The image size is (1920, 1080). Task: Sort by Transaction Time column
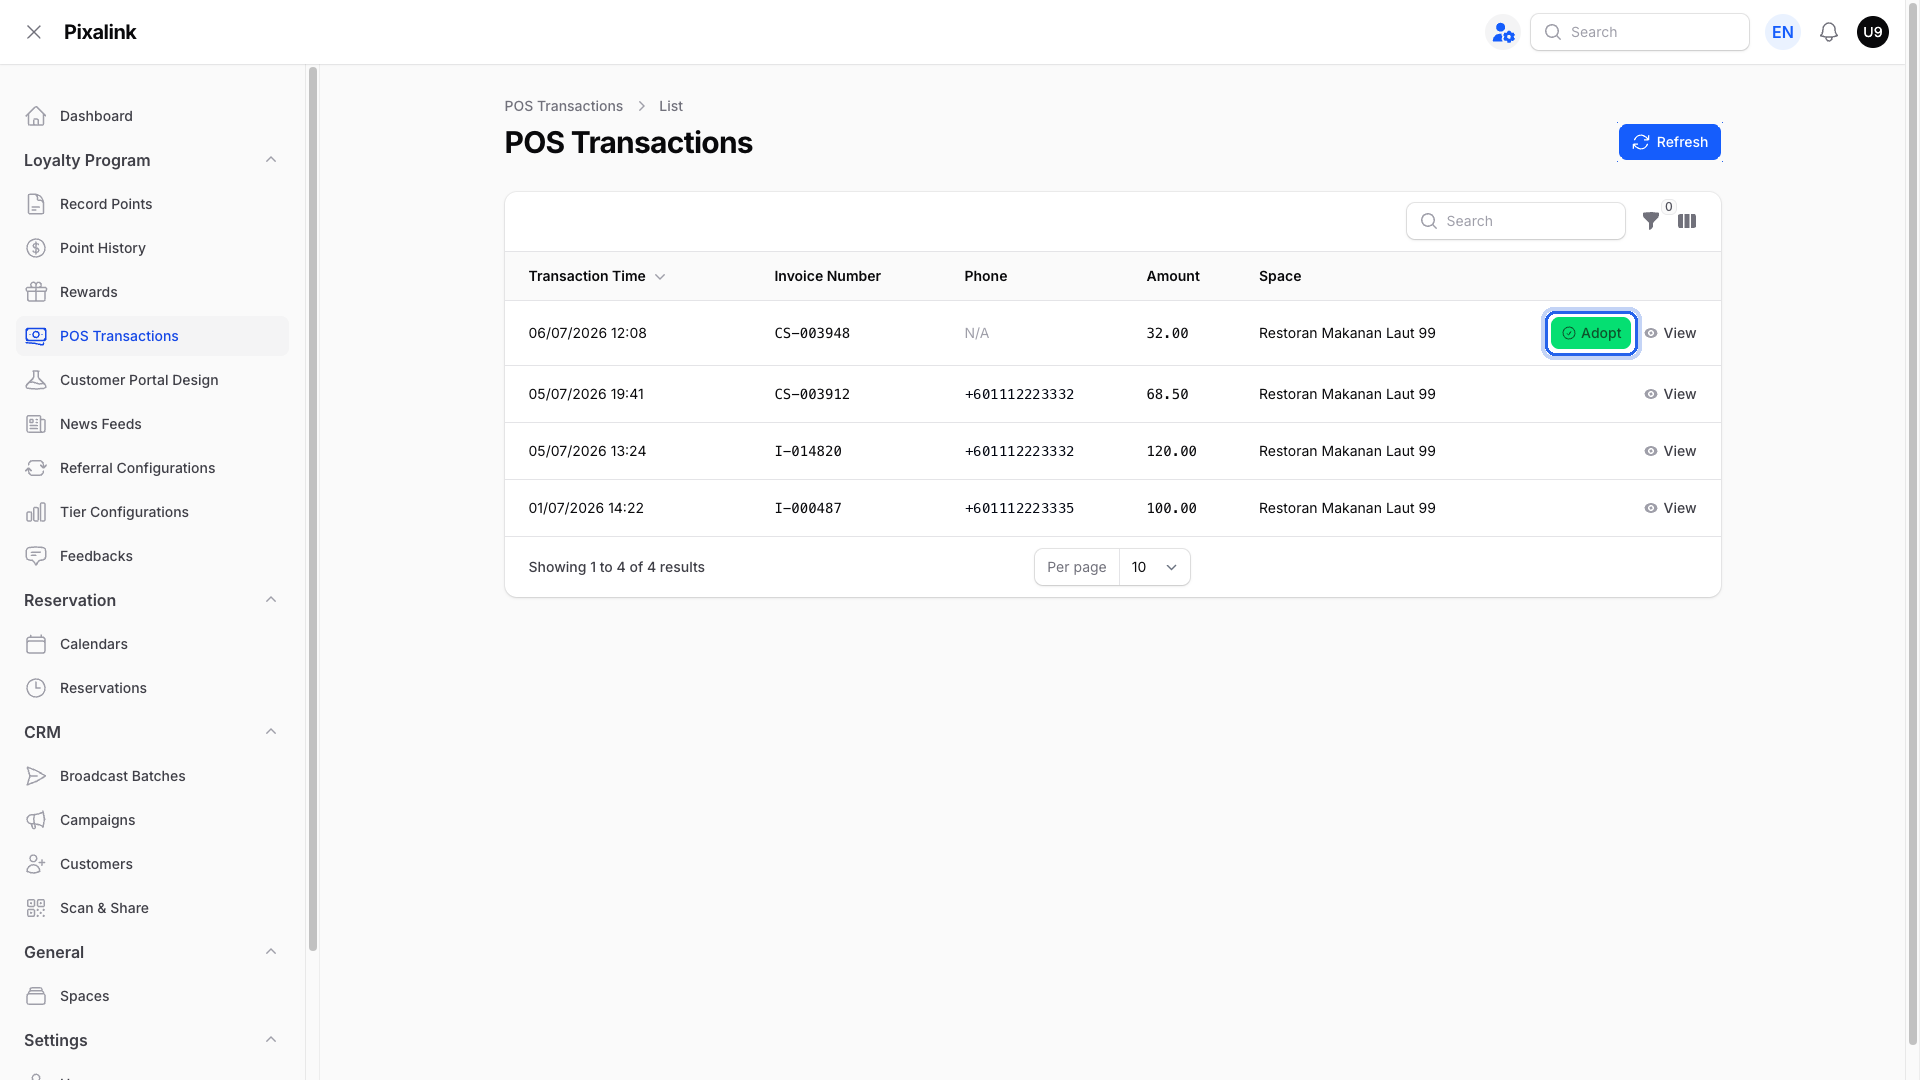pos(597,276)
